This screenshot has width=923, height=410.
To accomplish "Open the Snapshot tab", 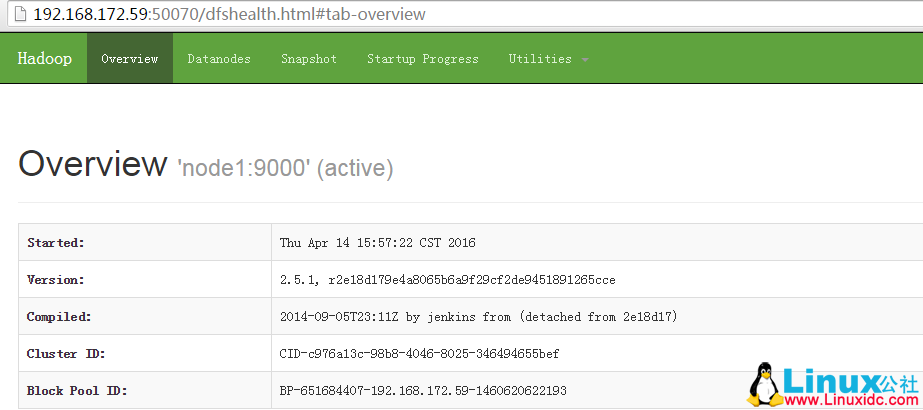I will (x=309, y=59).
